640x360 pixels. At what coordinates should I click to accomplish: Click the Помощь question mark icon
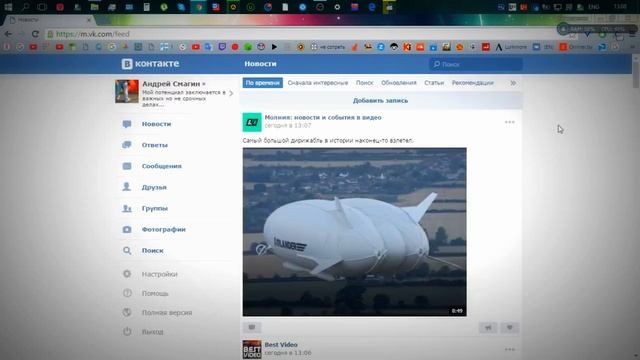pyautogui.click(x=127, y=293)
